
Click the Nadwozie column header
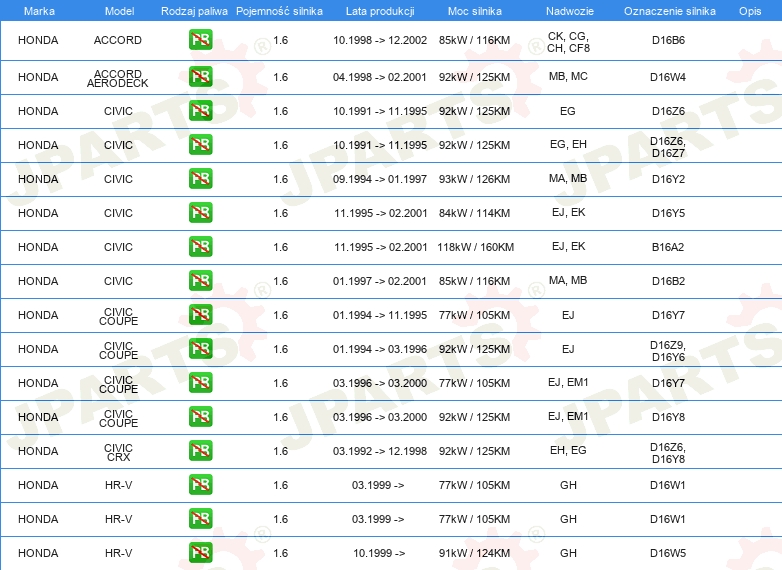click(x=570, y=11)
